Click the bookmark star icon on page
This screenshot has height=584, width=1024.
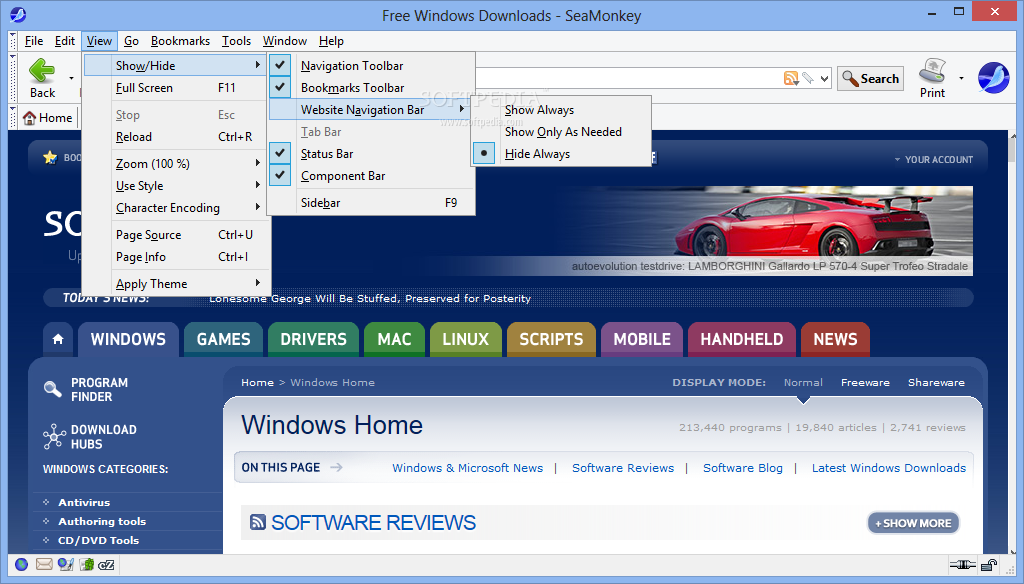[50, 157]
